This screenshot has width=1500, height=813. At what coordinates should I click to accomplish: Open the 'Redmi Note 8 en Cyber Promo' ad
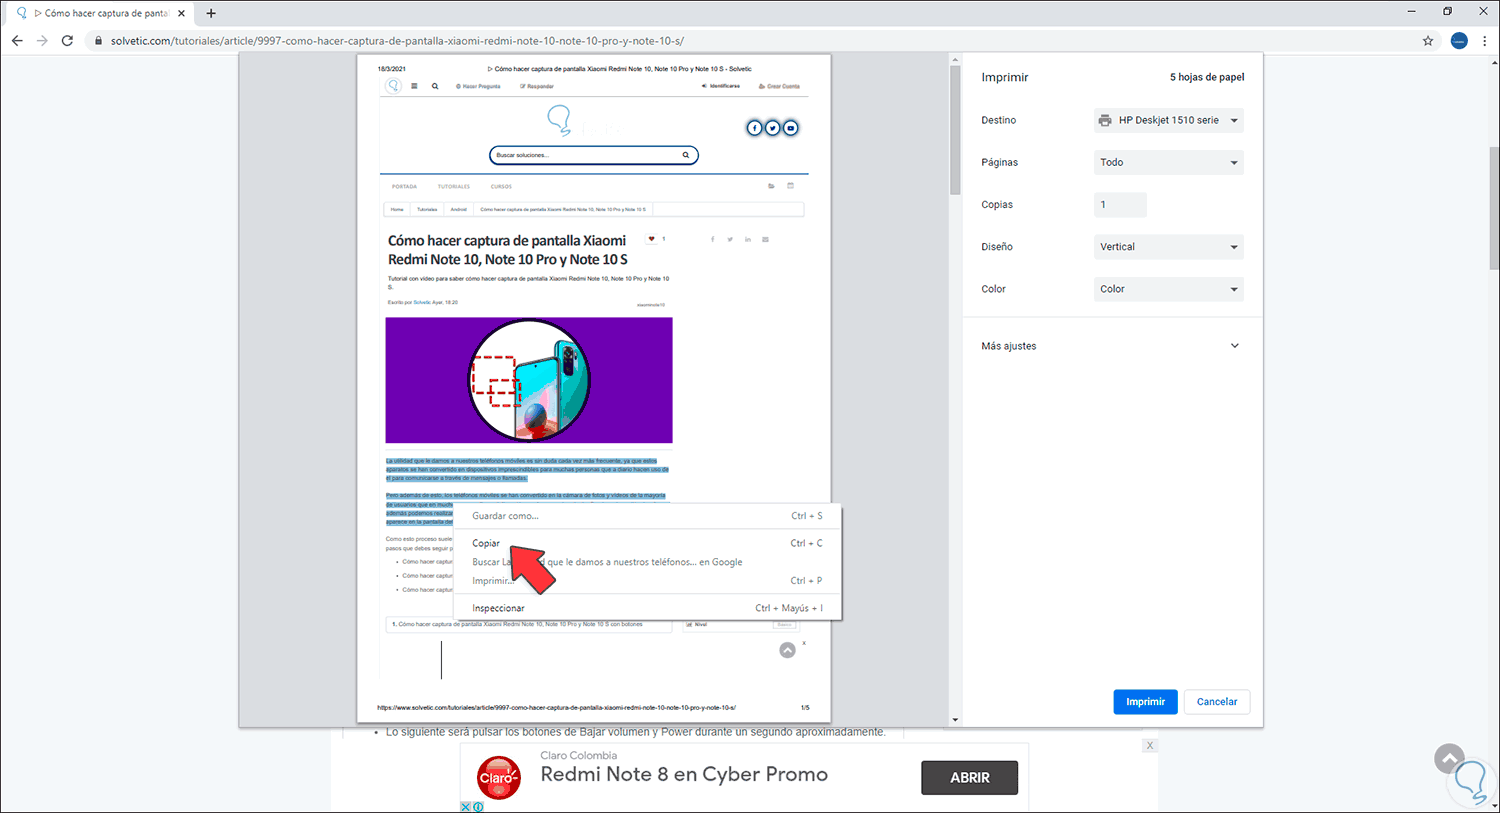[684, 774]
